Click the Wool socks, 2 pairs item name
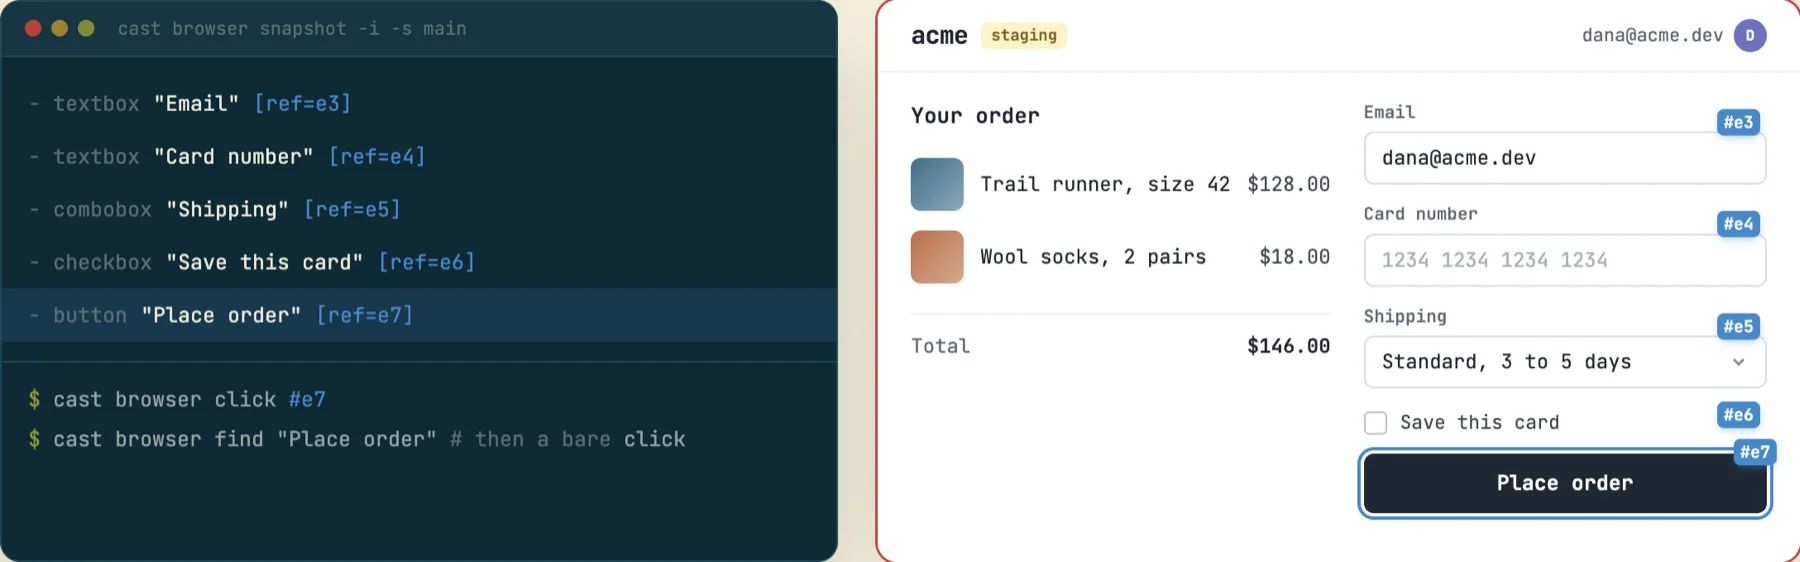The height and width of the screenshot is (562, 1800). tap(1093, 257)
